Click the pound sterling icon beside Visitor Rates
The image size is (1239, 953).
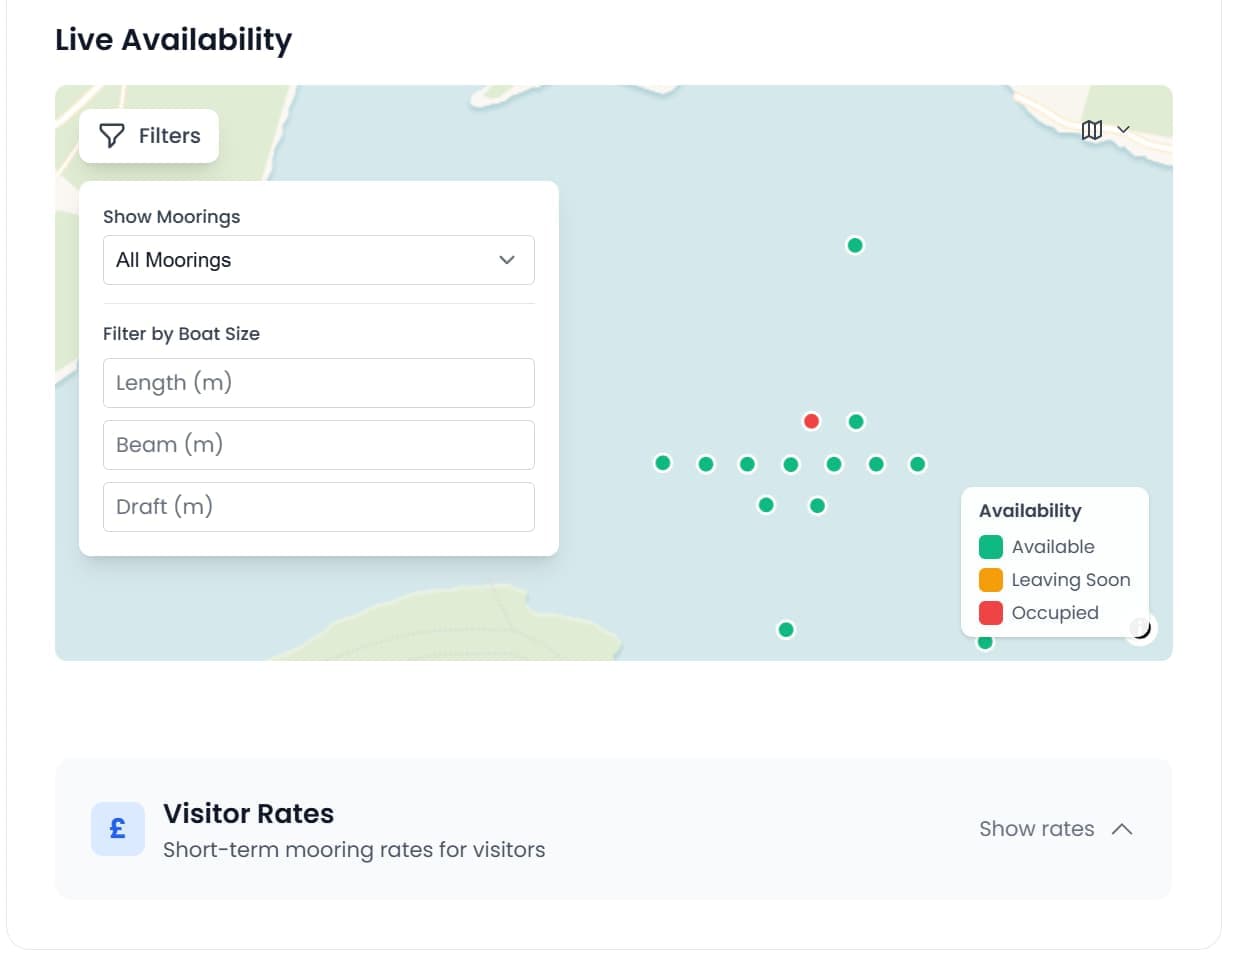117,828
